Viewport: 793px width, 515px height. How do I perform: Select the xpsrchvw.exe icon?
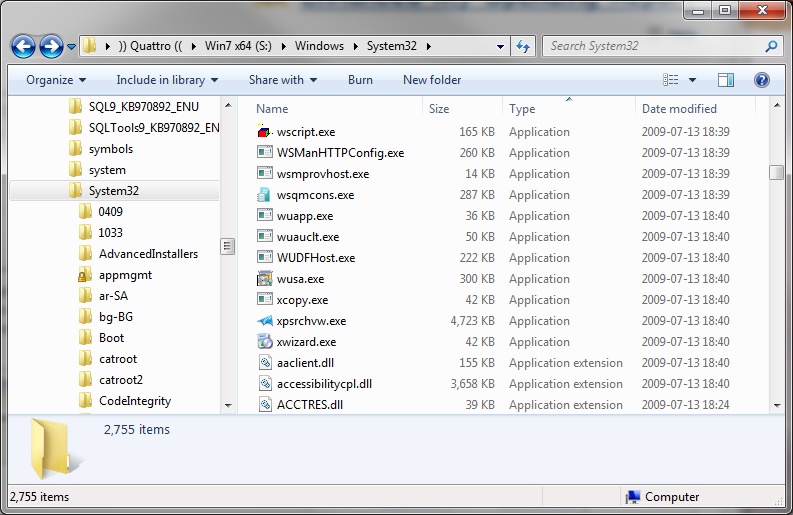(265, 321)
